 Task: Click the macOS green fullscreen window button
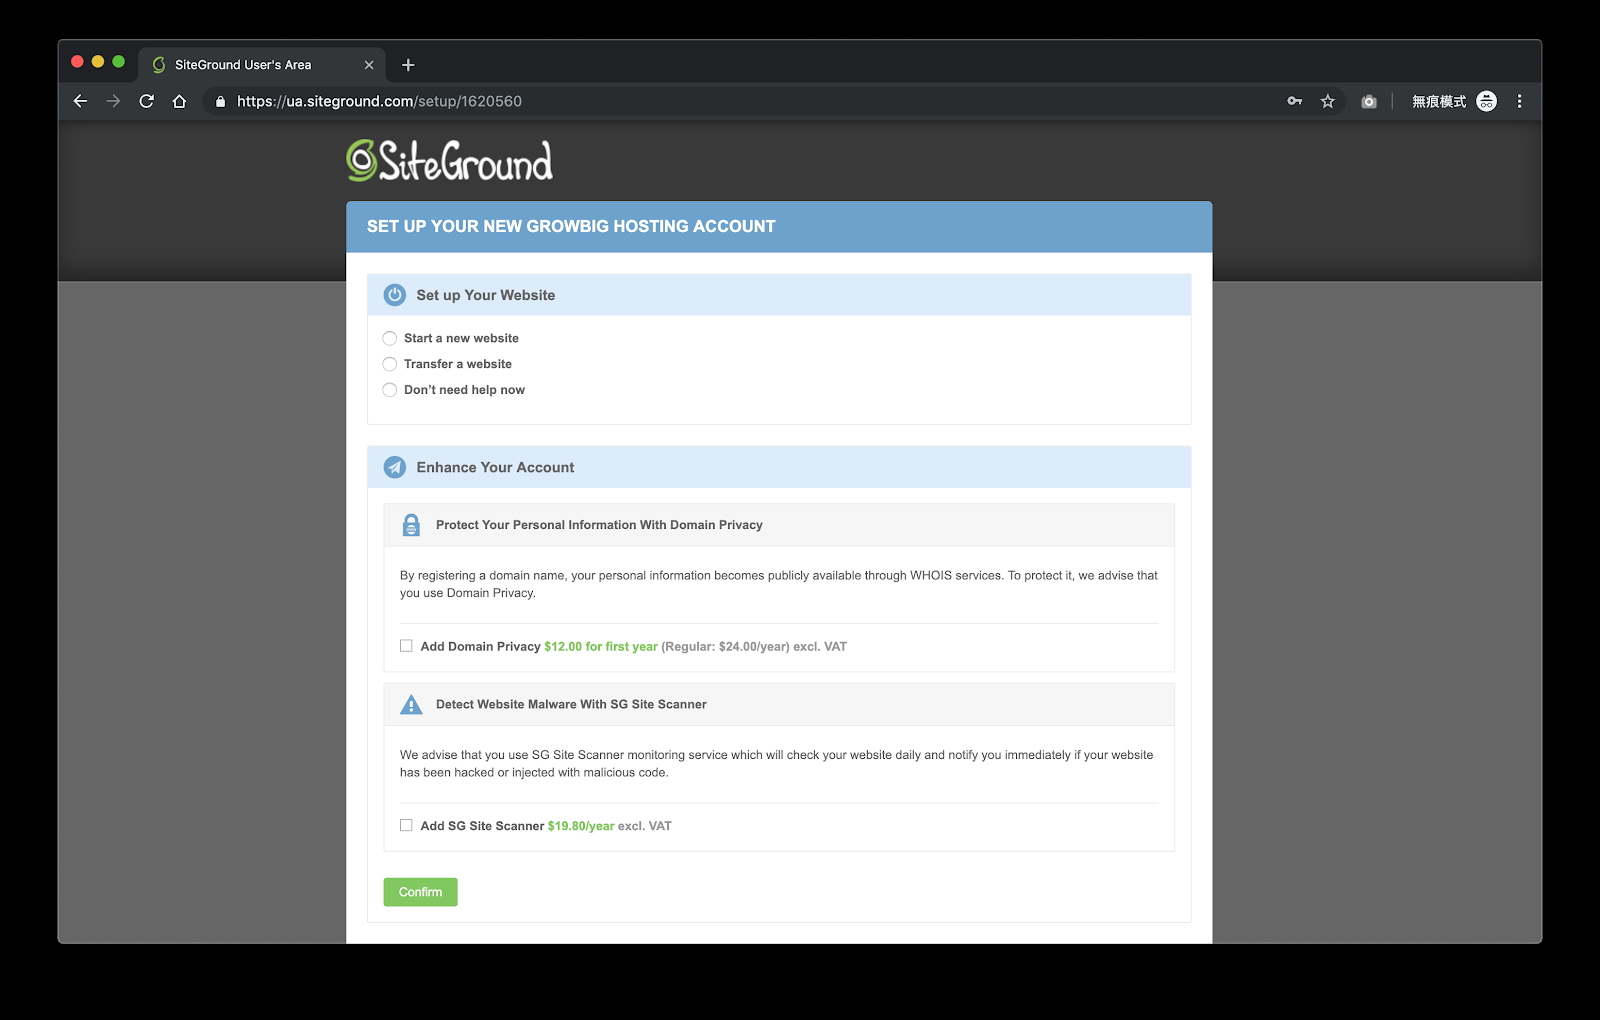119,62
